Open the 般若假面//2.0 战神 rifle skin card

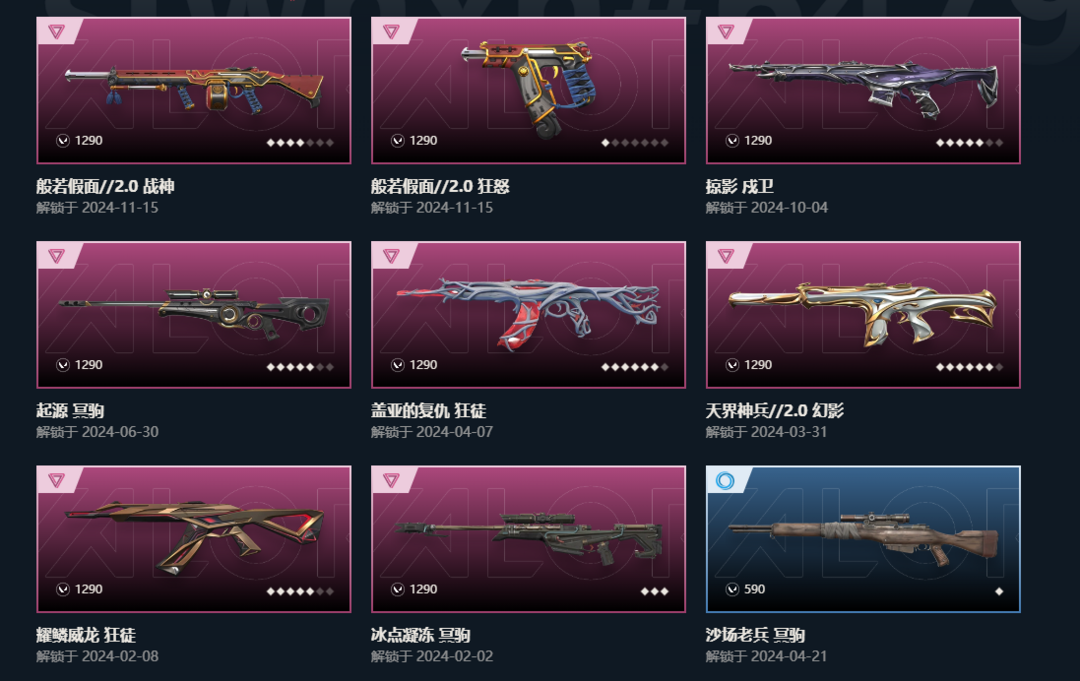pos(194,90)
